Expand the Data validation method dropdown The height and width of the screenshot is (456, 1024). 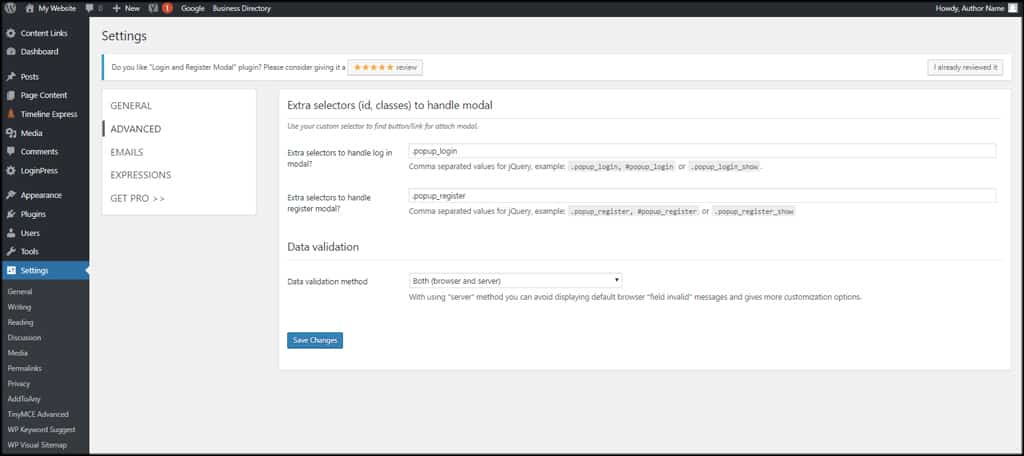(x=516, y=281)
